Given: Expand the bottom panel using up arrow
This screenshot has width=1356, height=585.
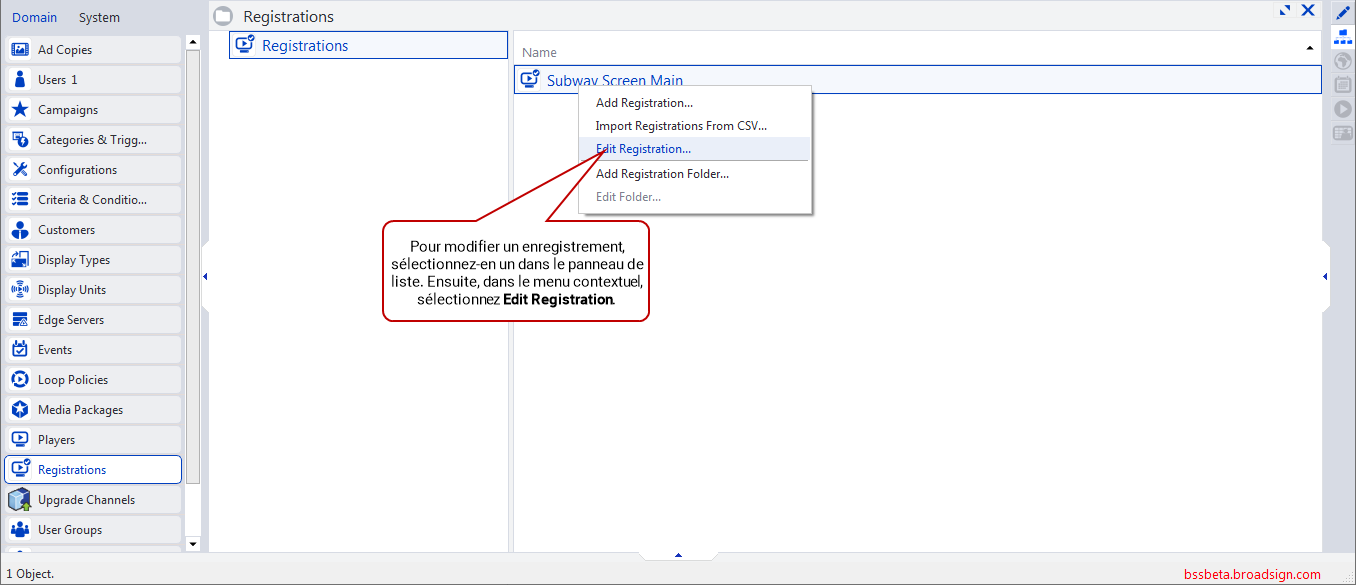Looking at the screenshot, I should point(678,554).
